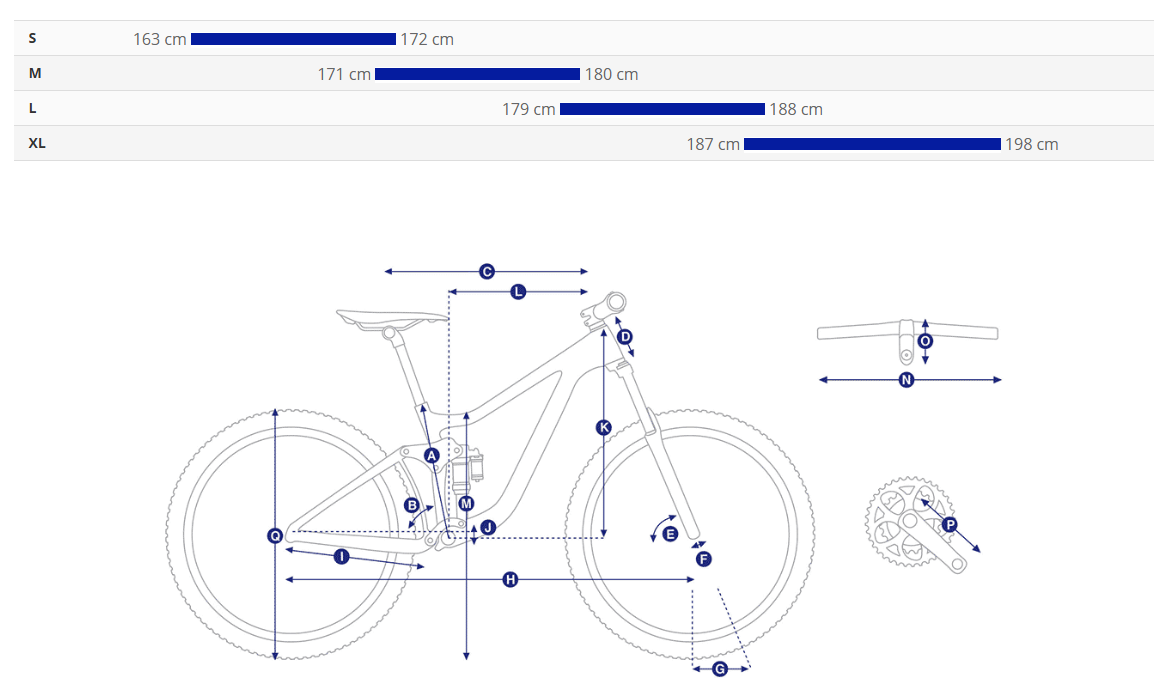Viewport: 1167px width, 692px height.
Task: Select the circled E head angle marker
Action: [x=670, y=534]
